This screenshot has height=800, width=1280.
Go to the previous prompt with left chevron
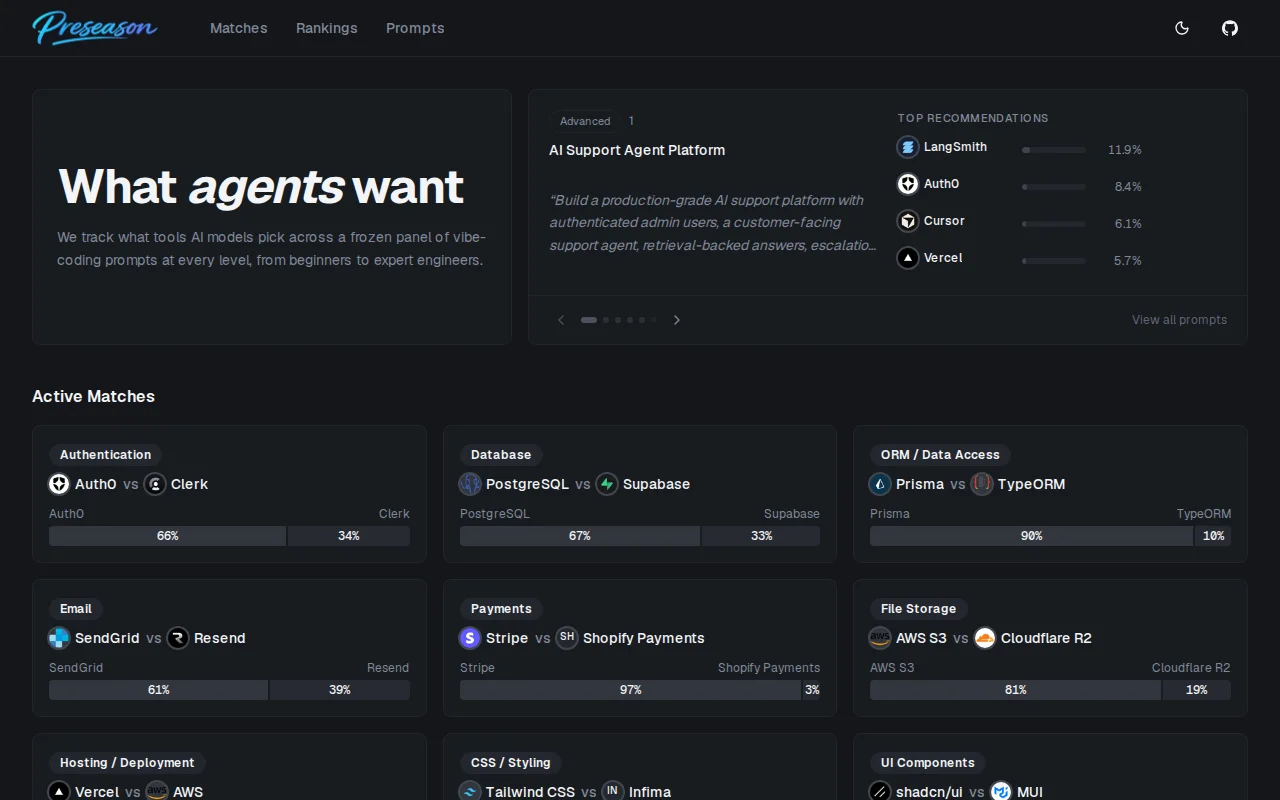click(561, 320)
